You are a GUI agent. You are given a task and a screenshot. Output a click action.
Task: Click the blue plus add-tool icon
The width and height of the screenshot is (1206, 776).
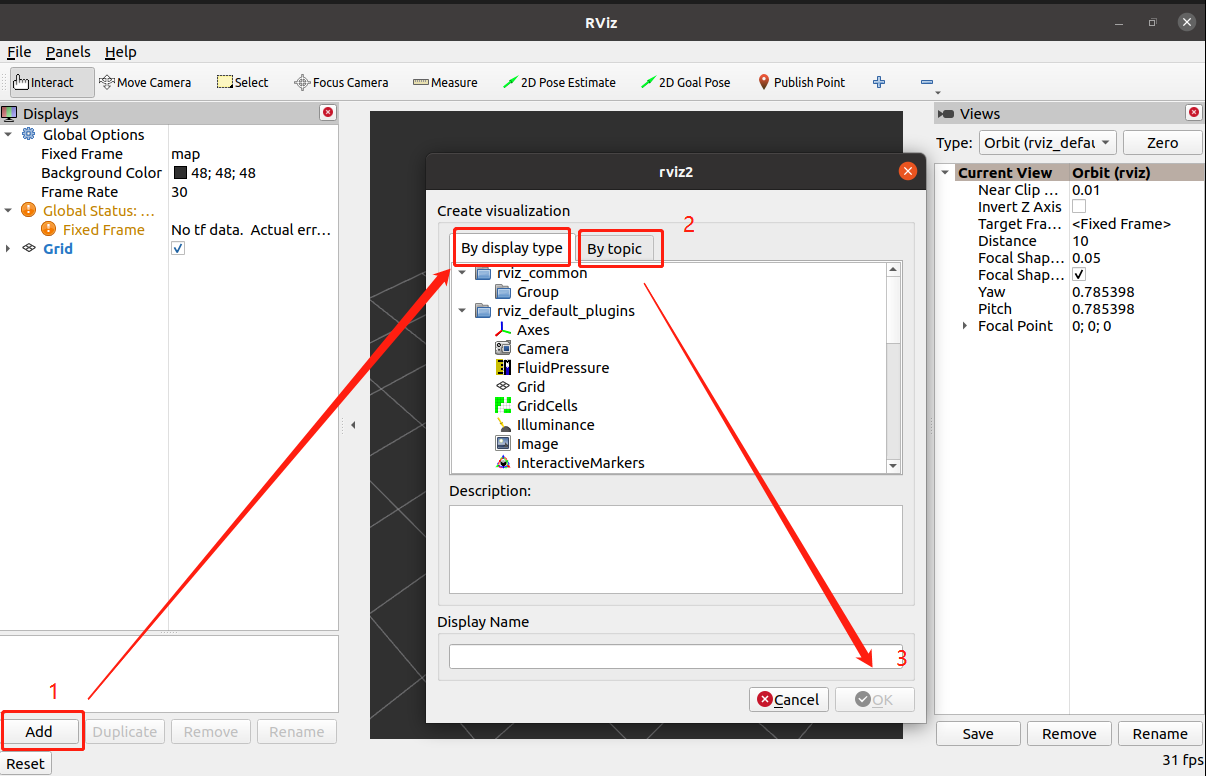[x=879, y=83]
